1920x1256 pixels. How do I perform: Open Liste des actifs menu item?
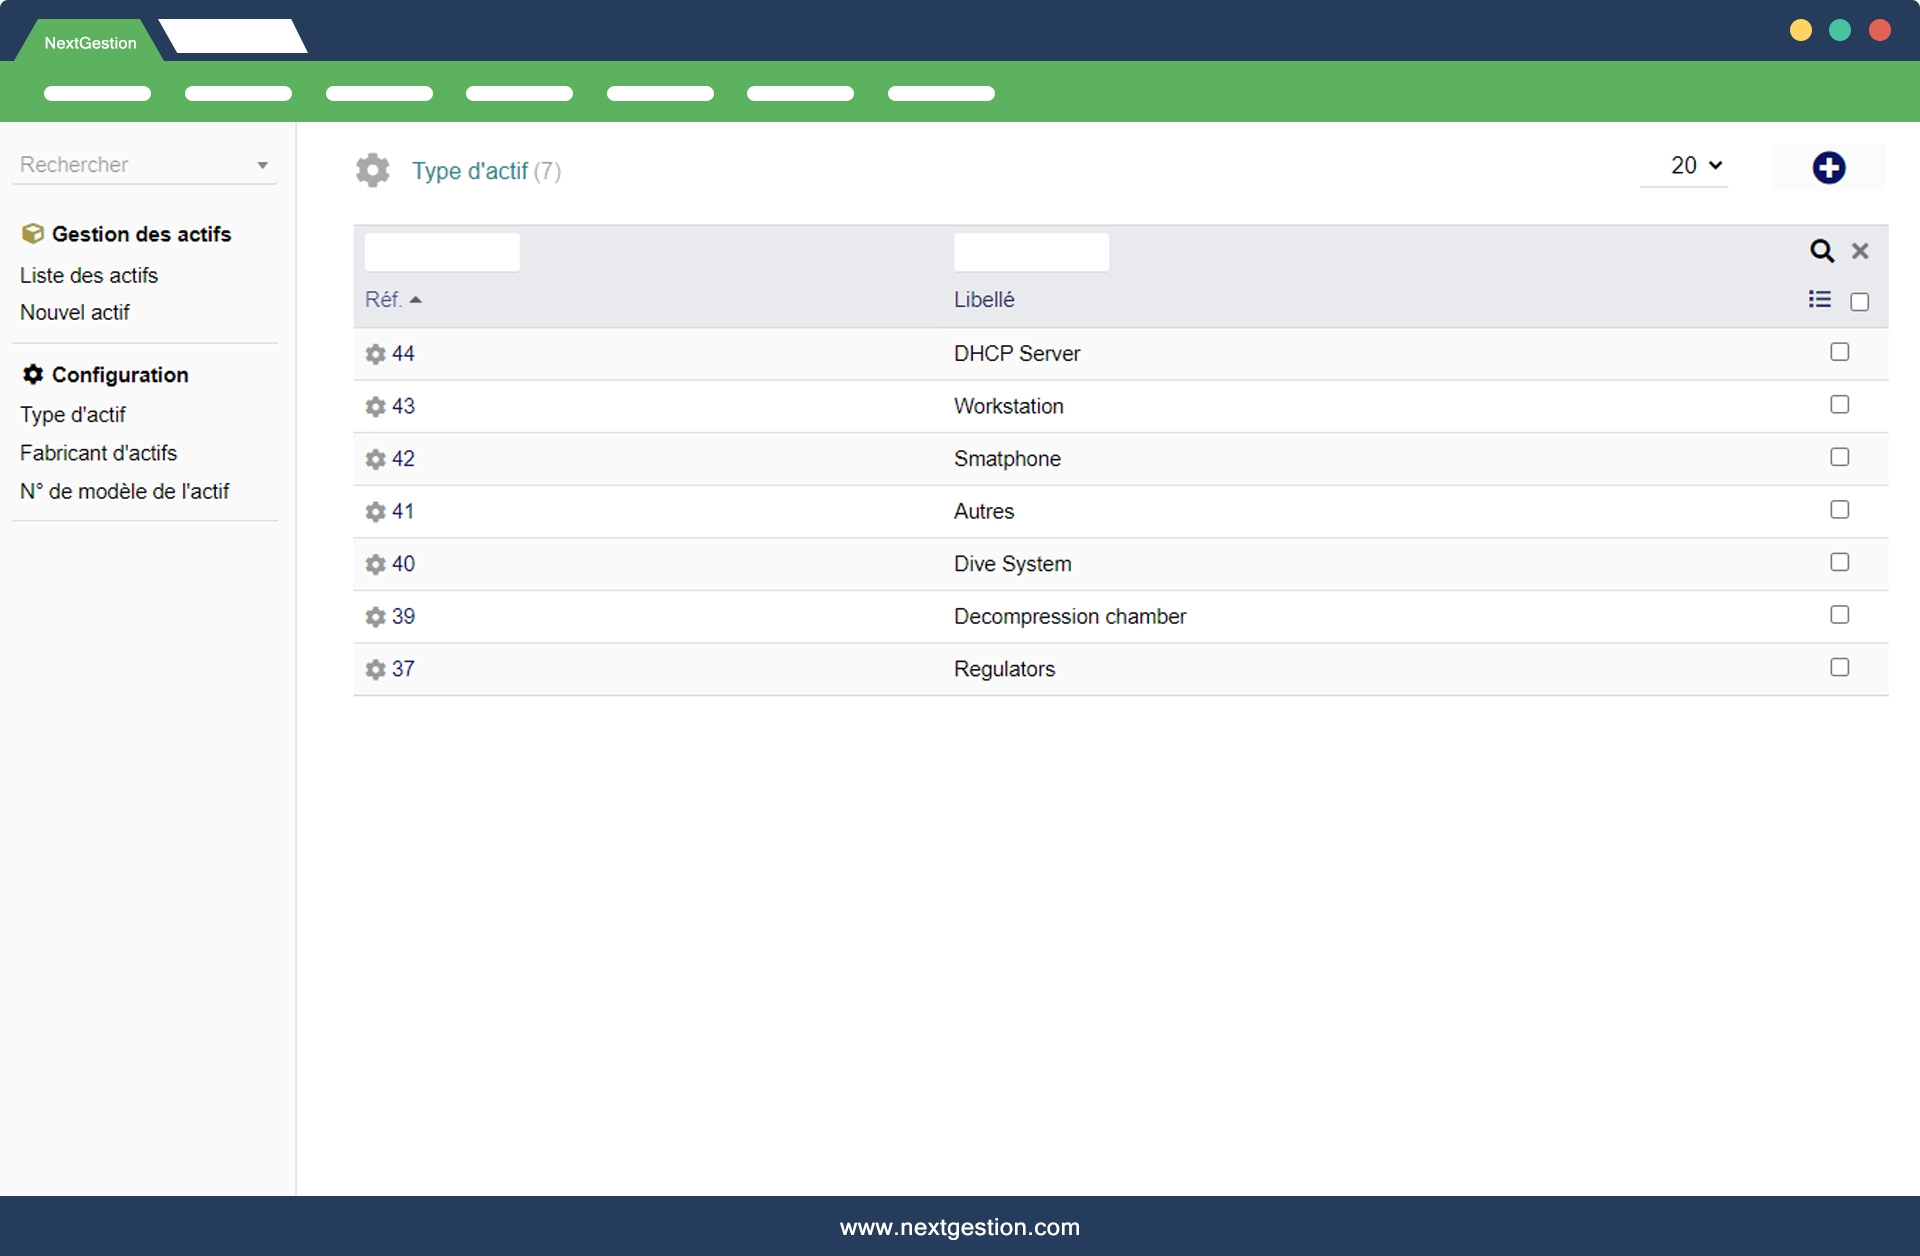point(89,275)
